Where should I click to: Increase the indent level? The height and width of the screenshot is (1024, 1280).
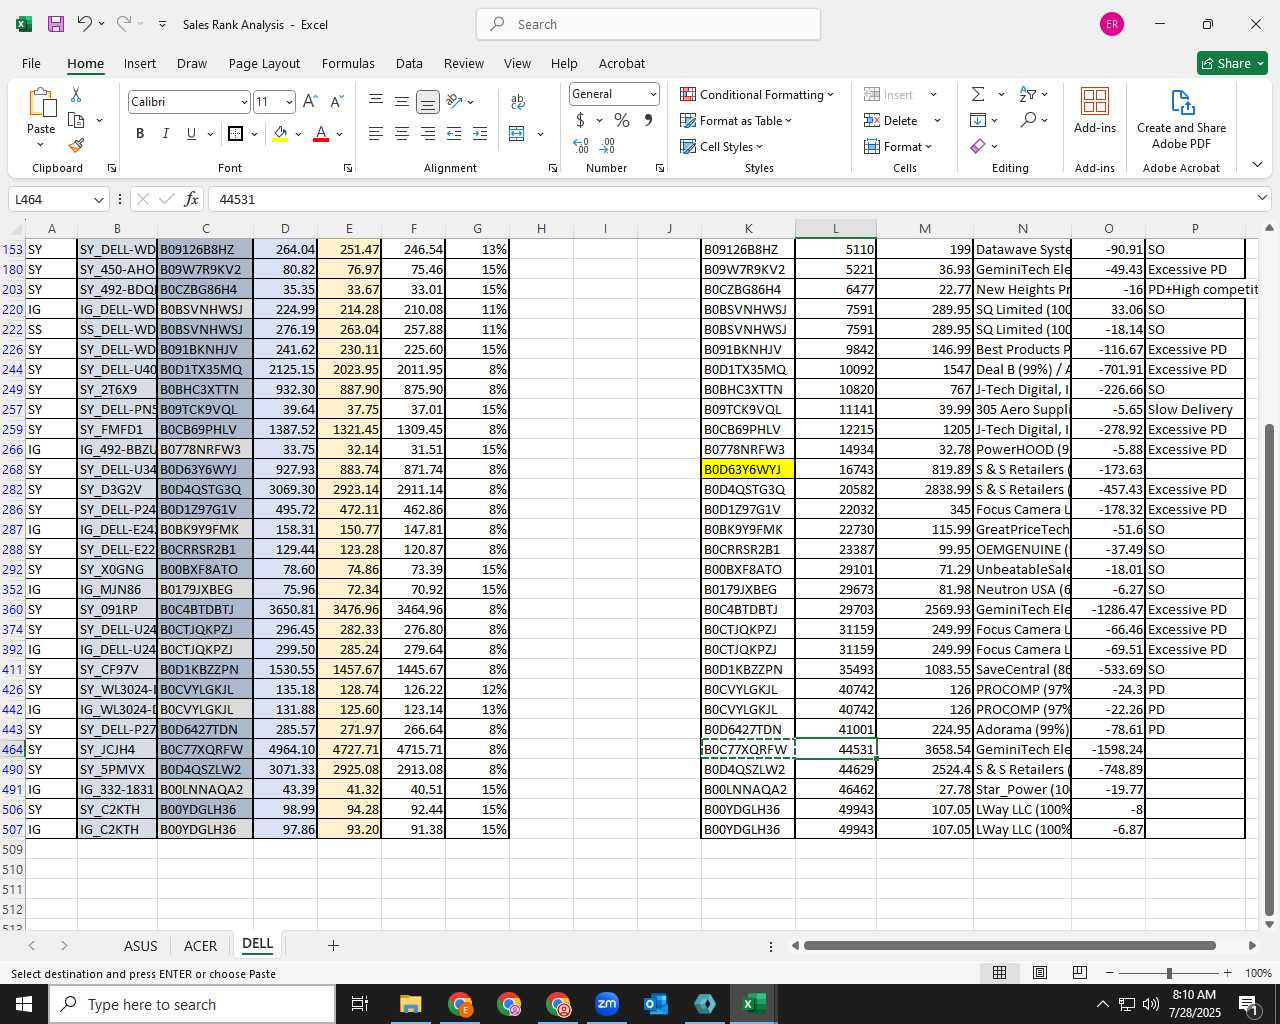[x=480, y=134]
